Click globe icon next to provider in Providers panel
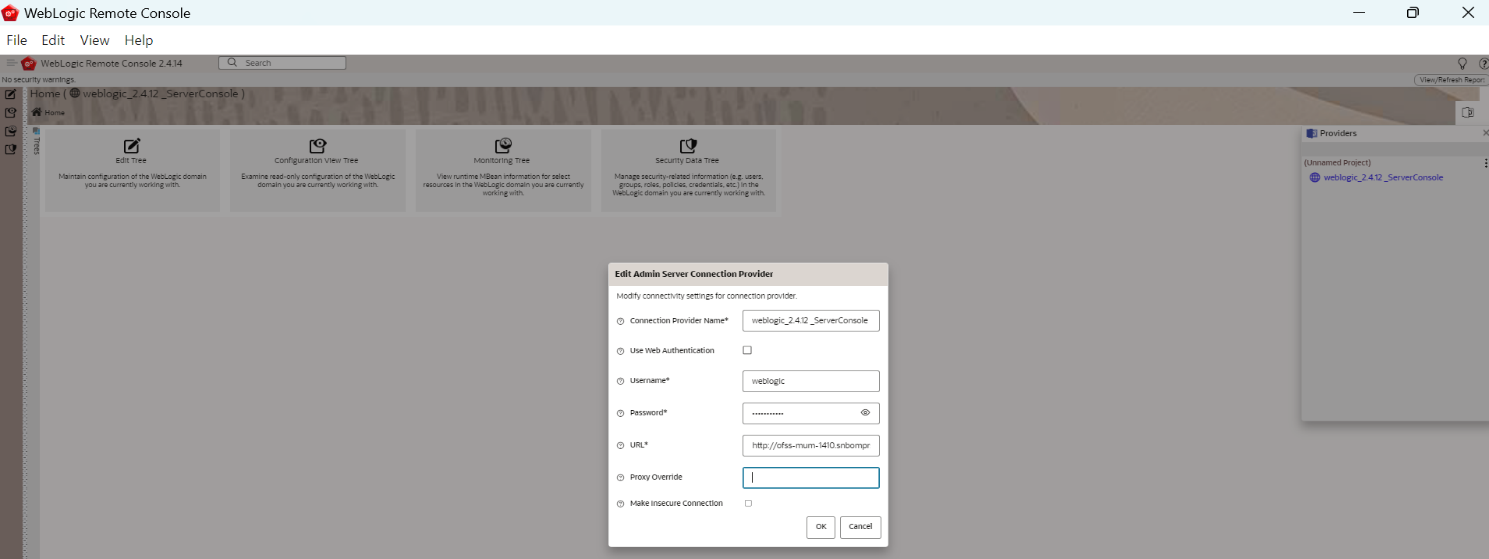The width and height of the screenshot is (1489, 559). tap(1315, 178)
